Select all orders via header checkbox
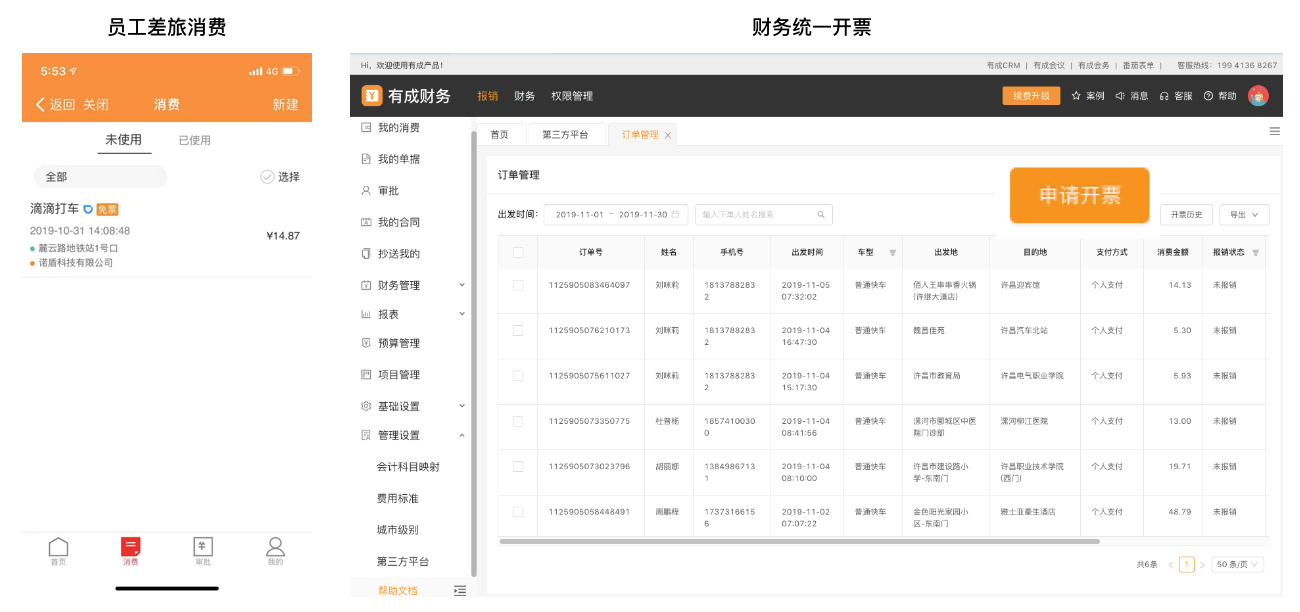Screen dimensions: 1300x612 (518, 252)
